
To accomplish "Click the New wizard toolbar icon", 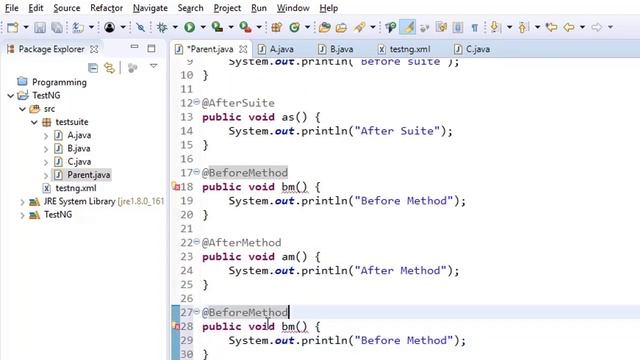I will coord(13,27).
